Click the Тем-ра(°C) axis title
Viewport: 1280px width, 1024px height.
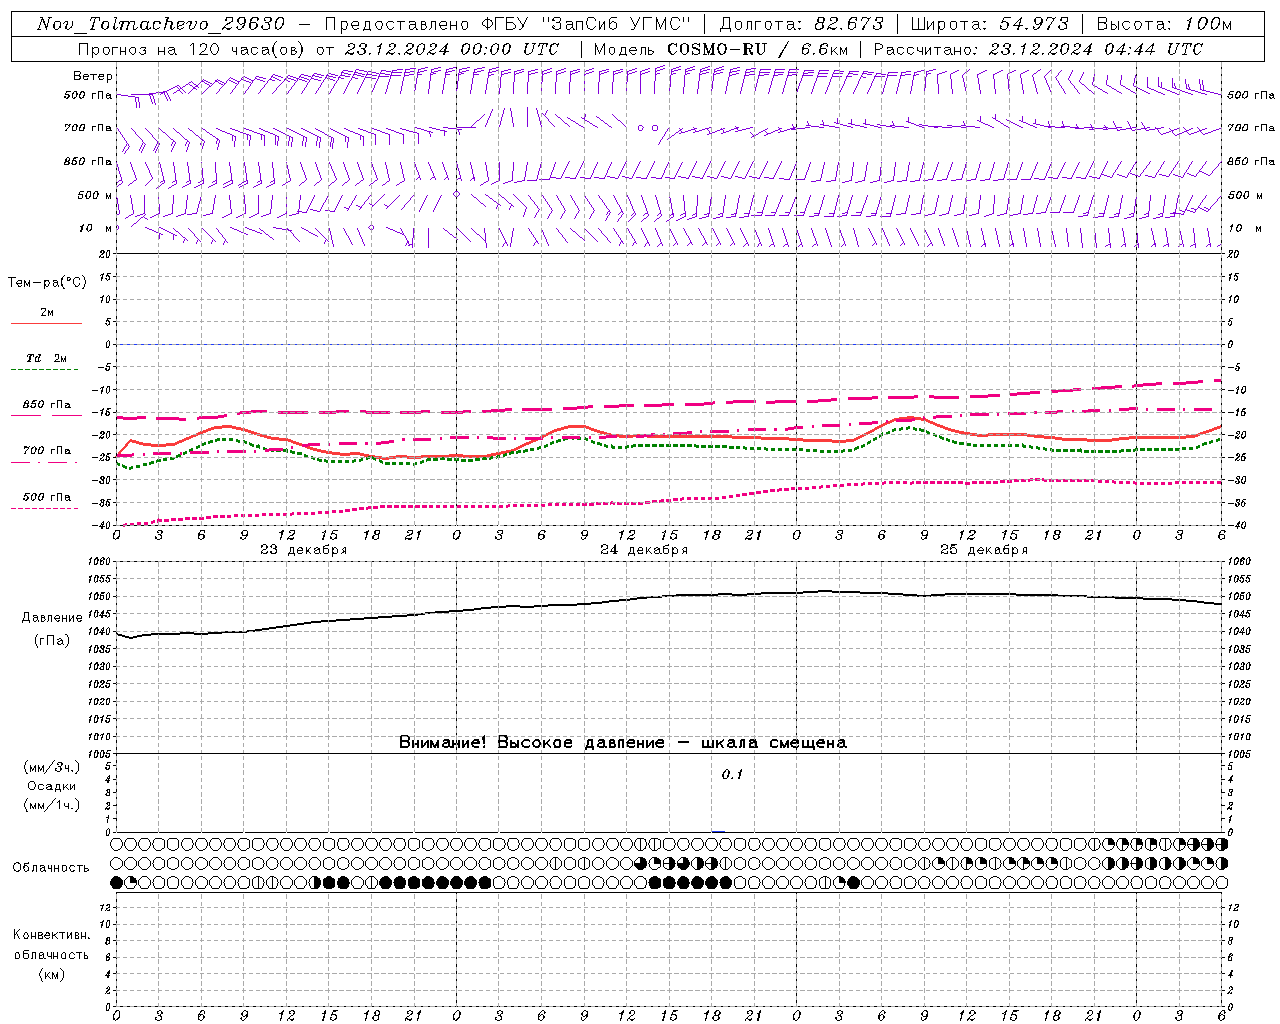[x=47, y=283]
